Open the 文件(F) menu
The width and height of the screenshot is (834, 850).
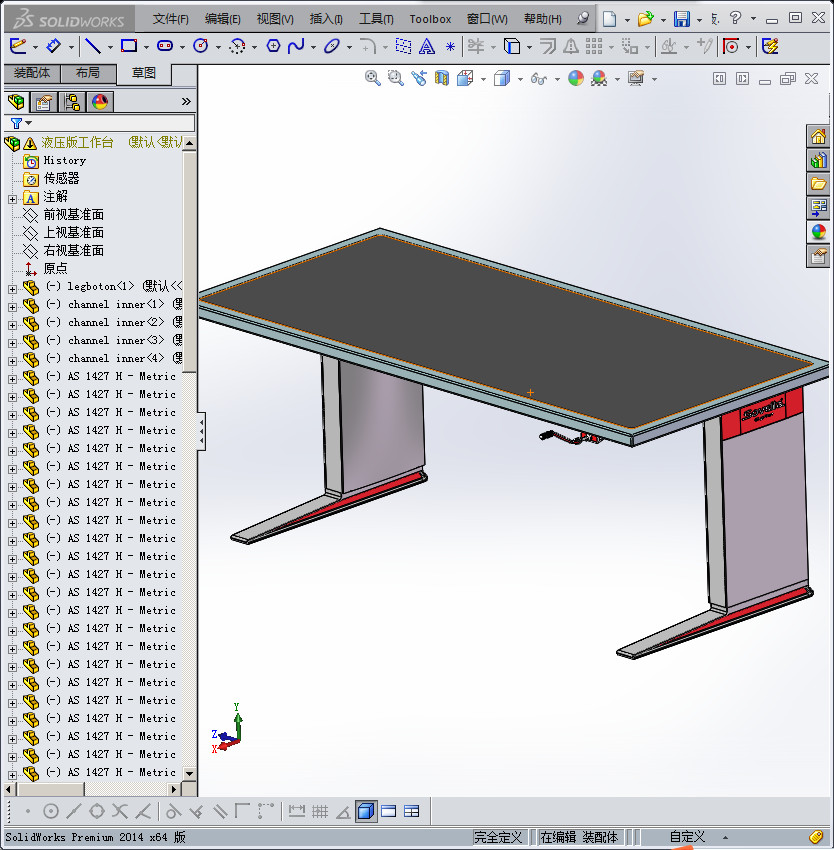[170, 19]
